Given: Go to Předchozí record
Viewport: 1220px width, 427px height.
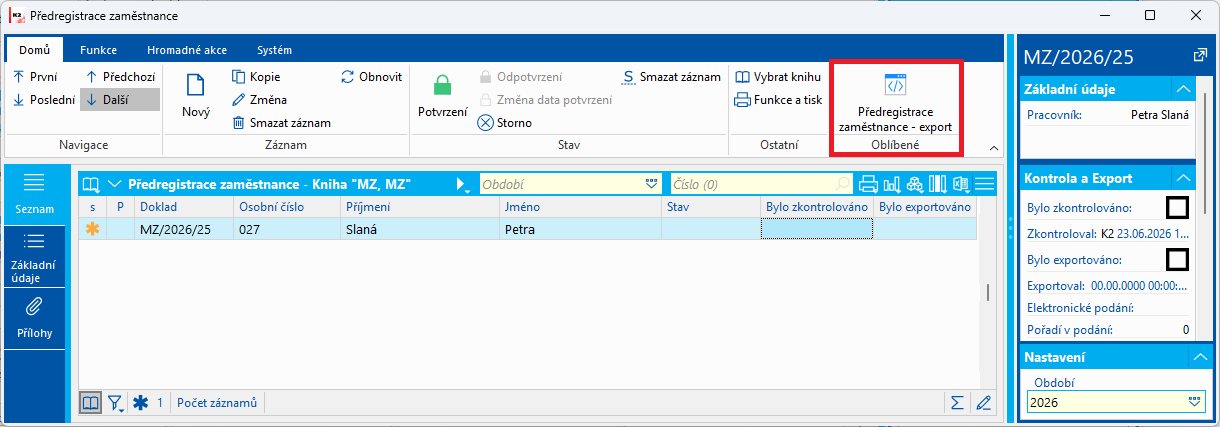Looking at the screenshot, I should [x=120, y=76].
